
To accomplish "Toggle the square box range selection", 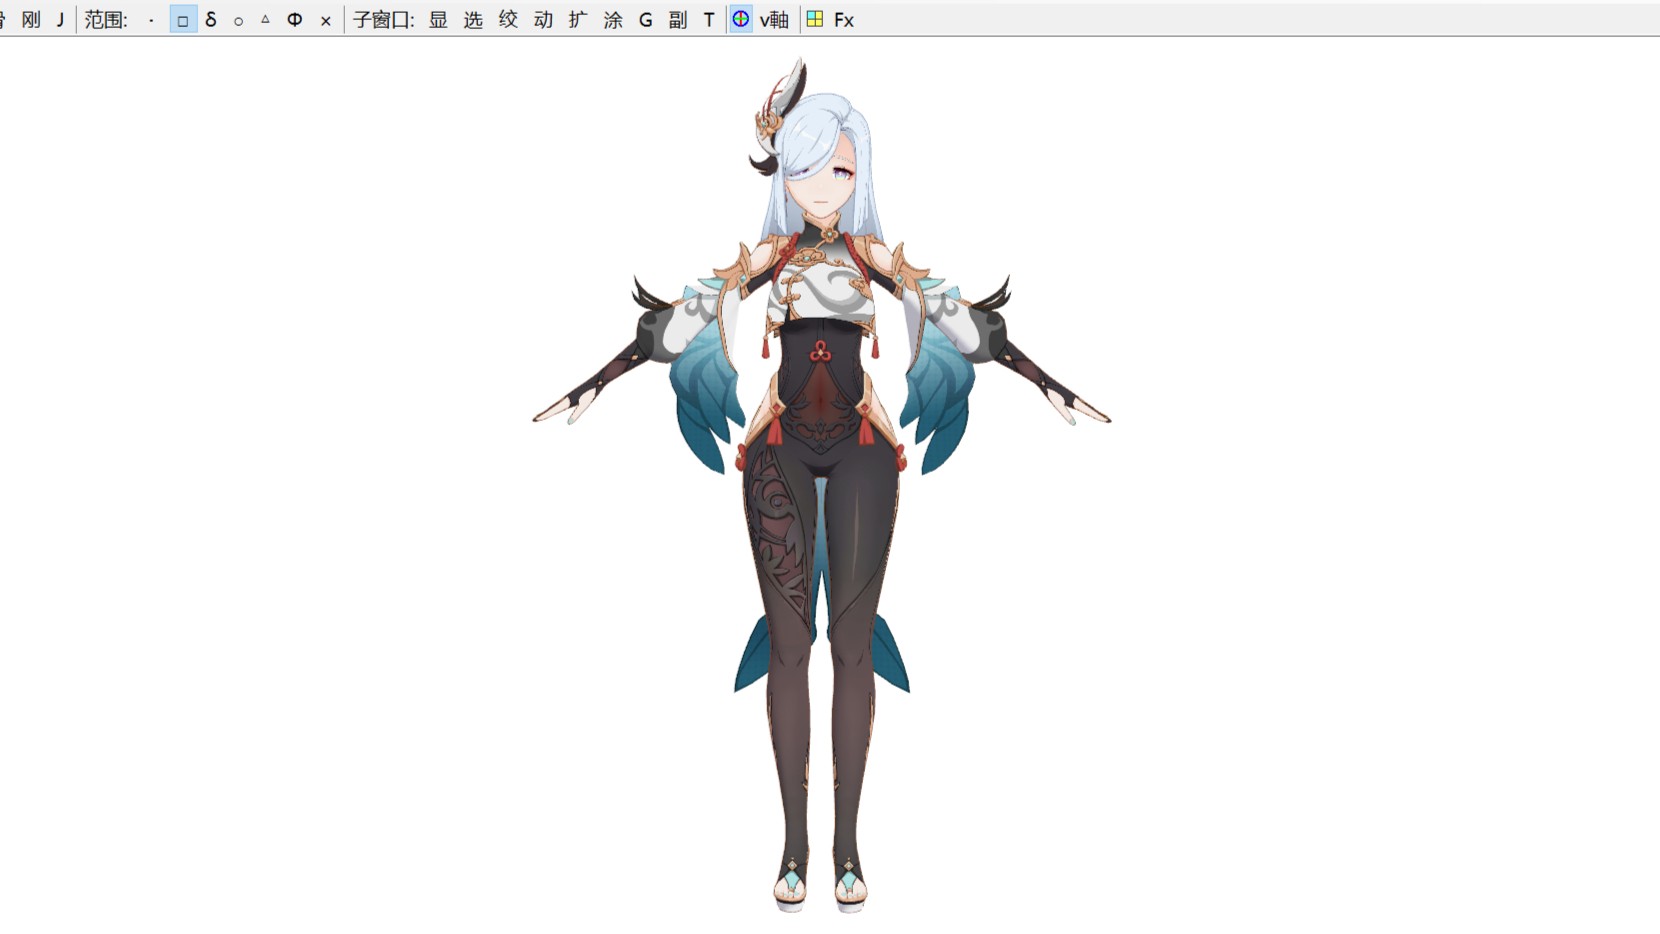I will (x=183, y=20).
